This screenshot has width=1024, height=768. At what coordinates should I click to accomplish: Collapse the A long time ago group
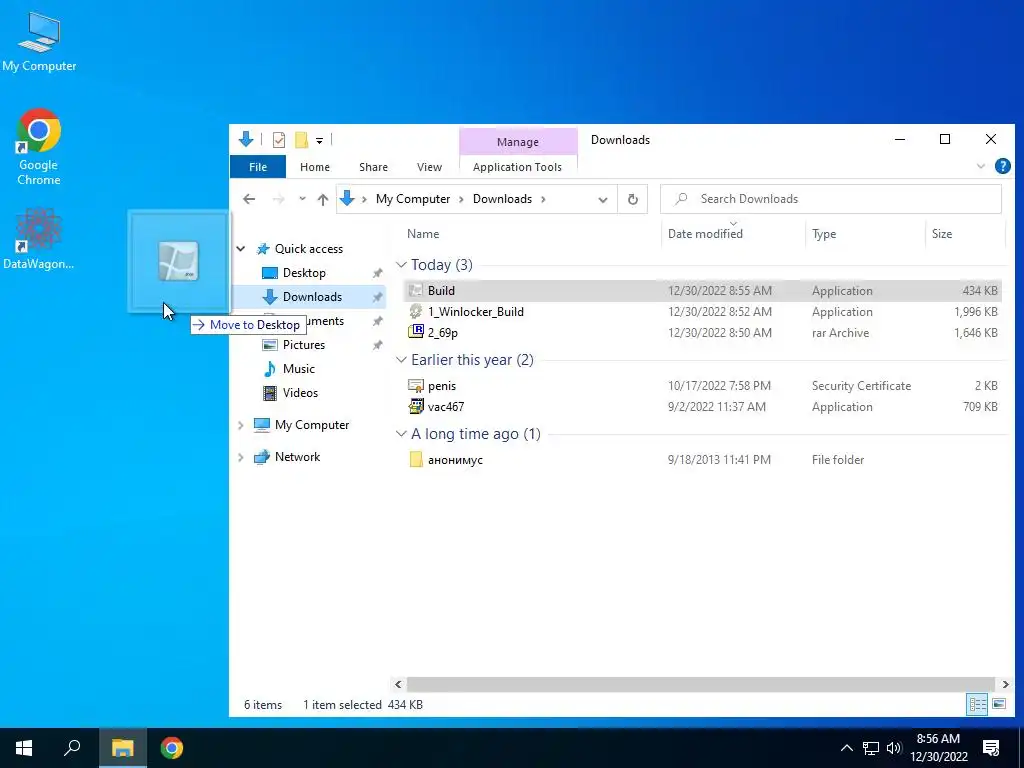(401, 434)
